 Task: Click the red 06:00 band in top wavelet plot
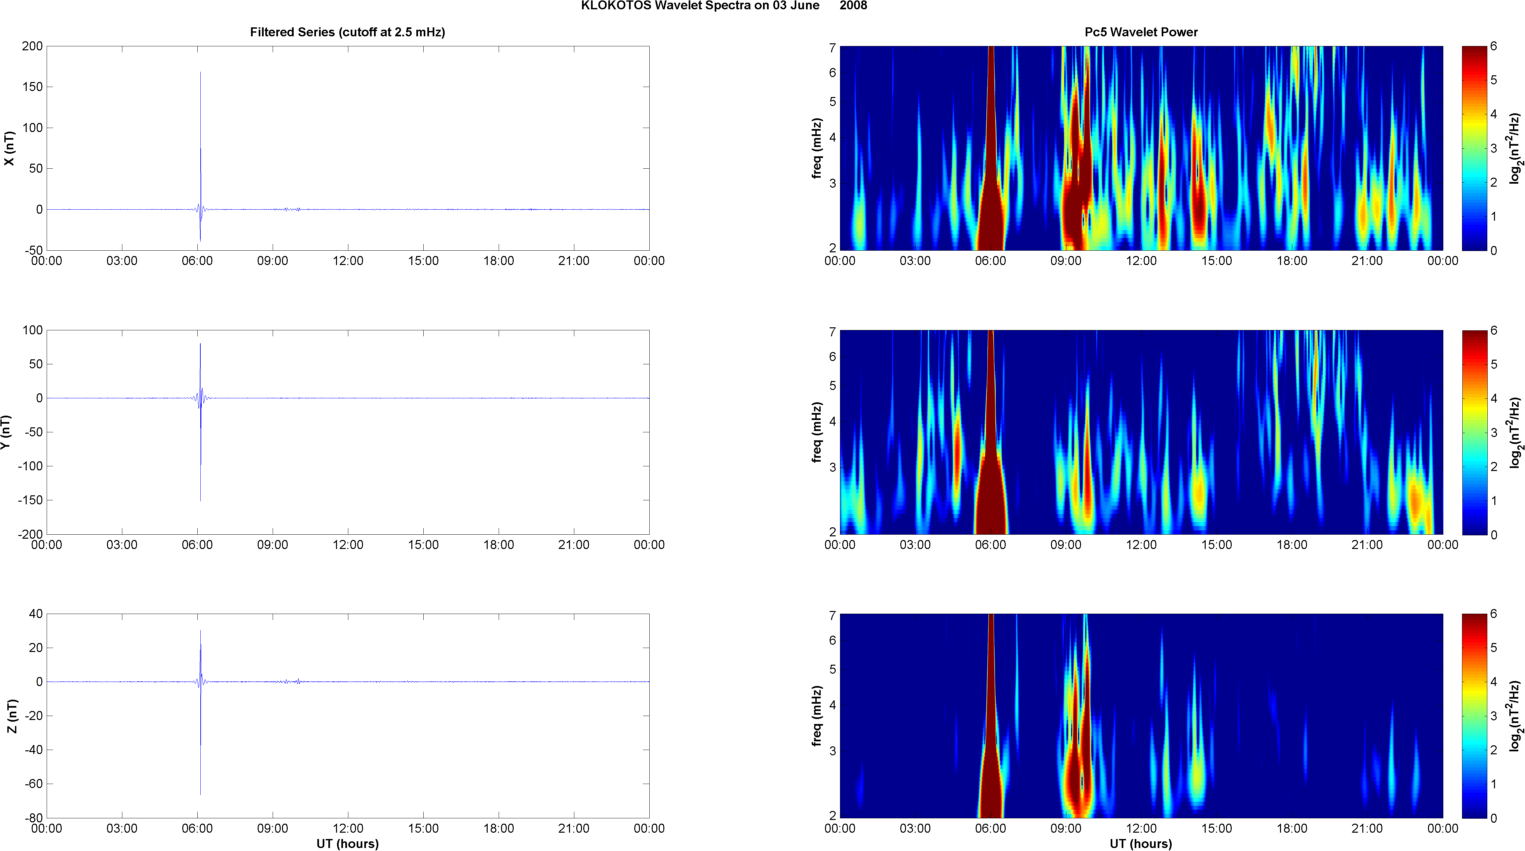(990, 148)
